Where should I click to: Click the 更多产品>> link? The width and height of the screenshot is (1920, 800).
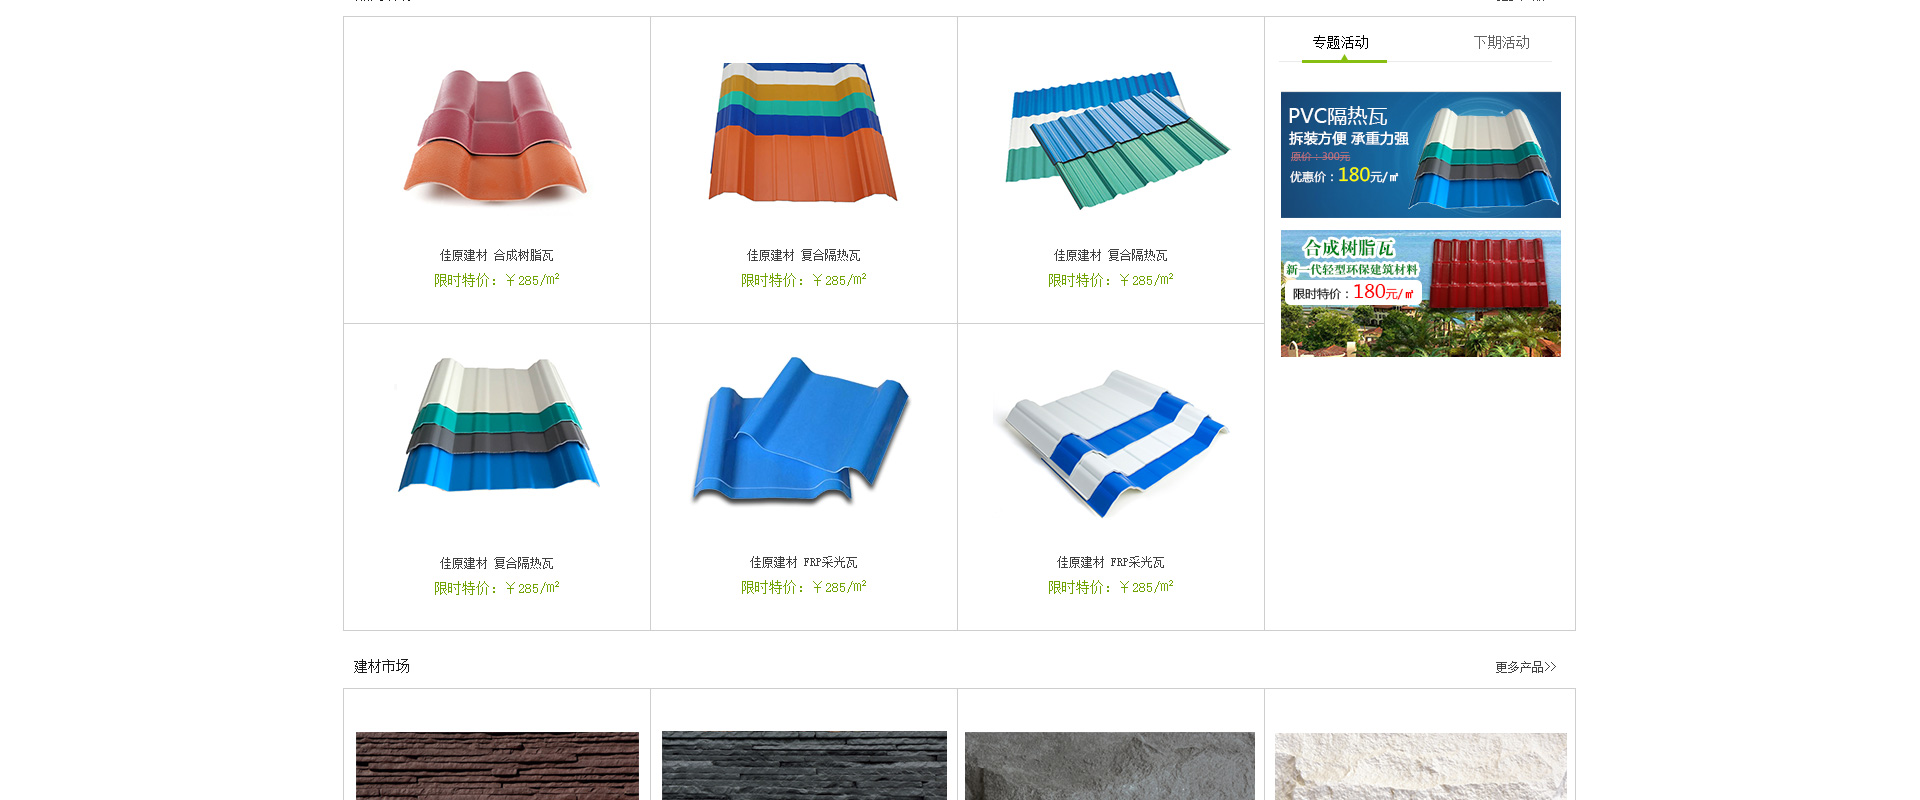1525,667
